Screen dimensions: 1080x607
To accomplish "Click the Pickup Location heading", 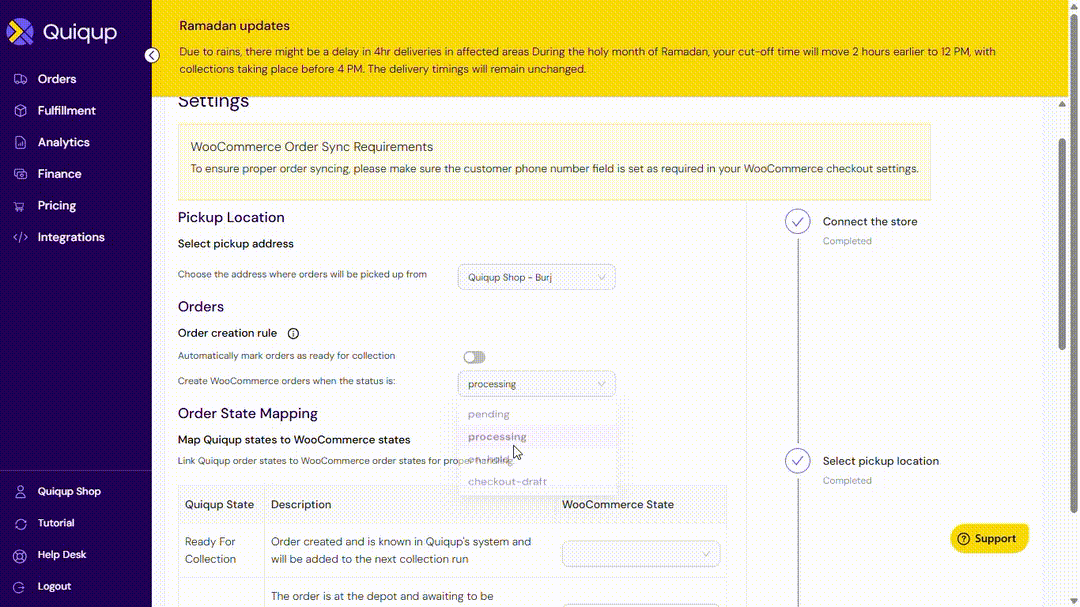I will click(x=231, y=218).
